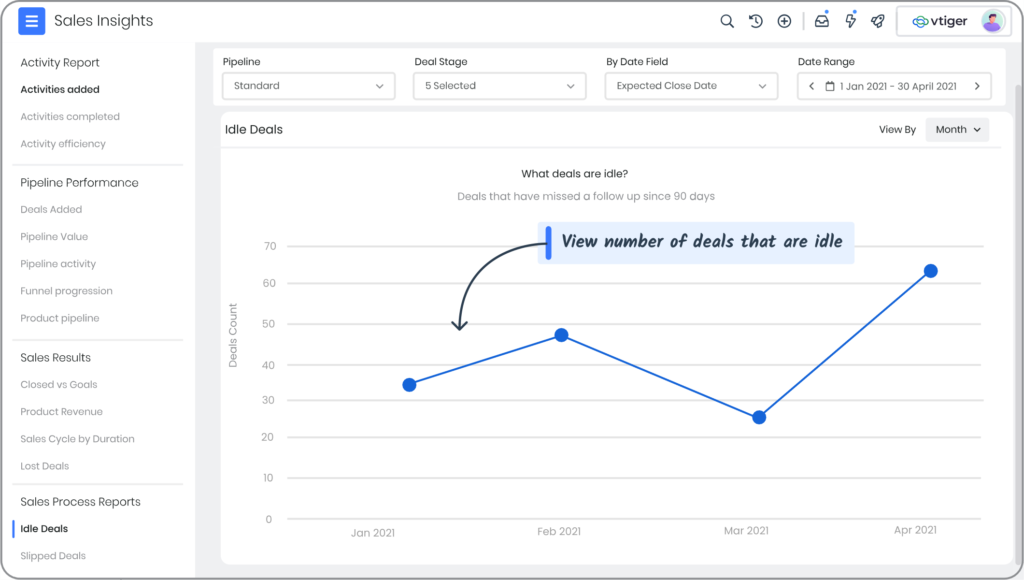Expand the Deal Stage 5 Selected dropdown
This screenshot has width=1024, height=580.
pos(500,86)
